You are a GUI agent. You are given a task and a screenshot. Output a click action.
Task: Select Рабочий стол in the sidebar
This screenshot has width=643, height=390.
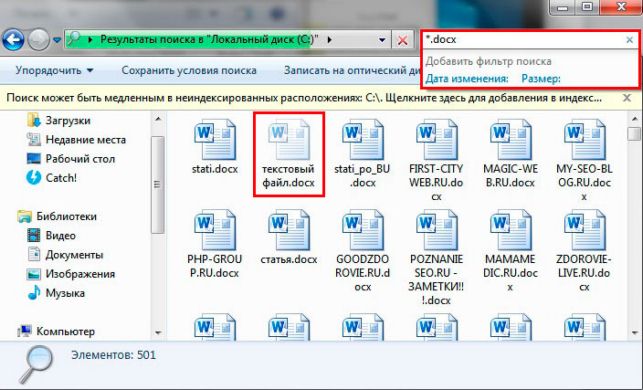(x=71, y=159)
